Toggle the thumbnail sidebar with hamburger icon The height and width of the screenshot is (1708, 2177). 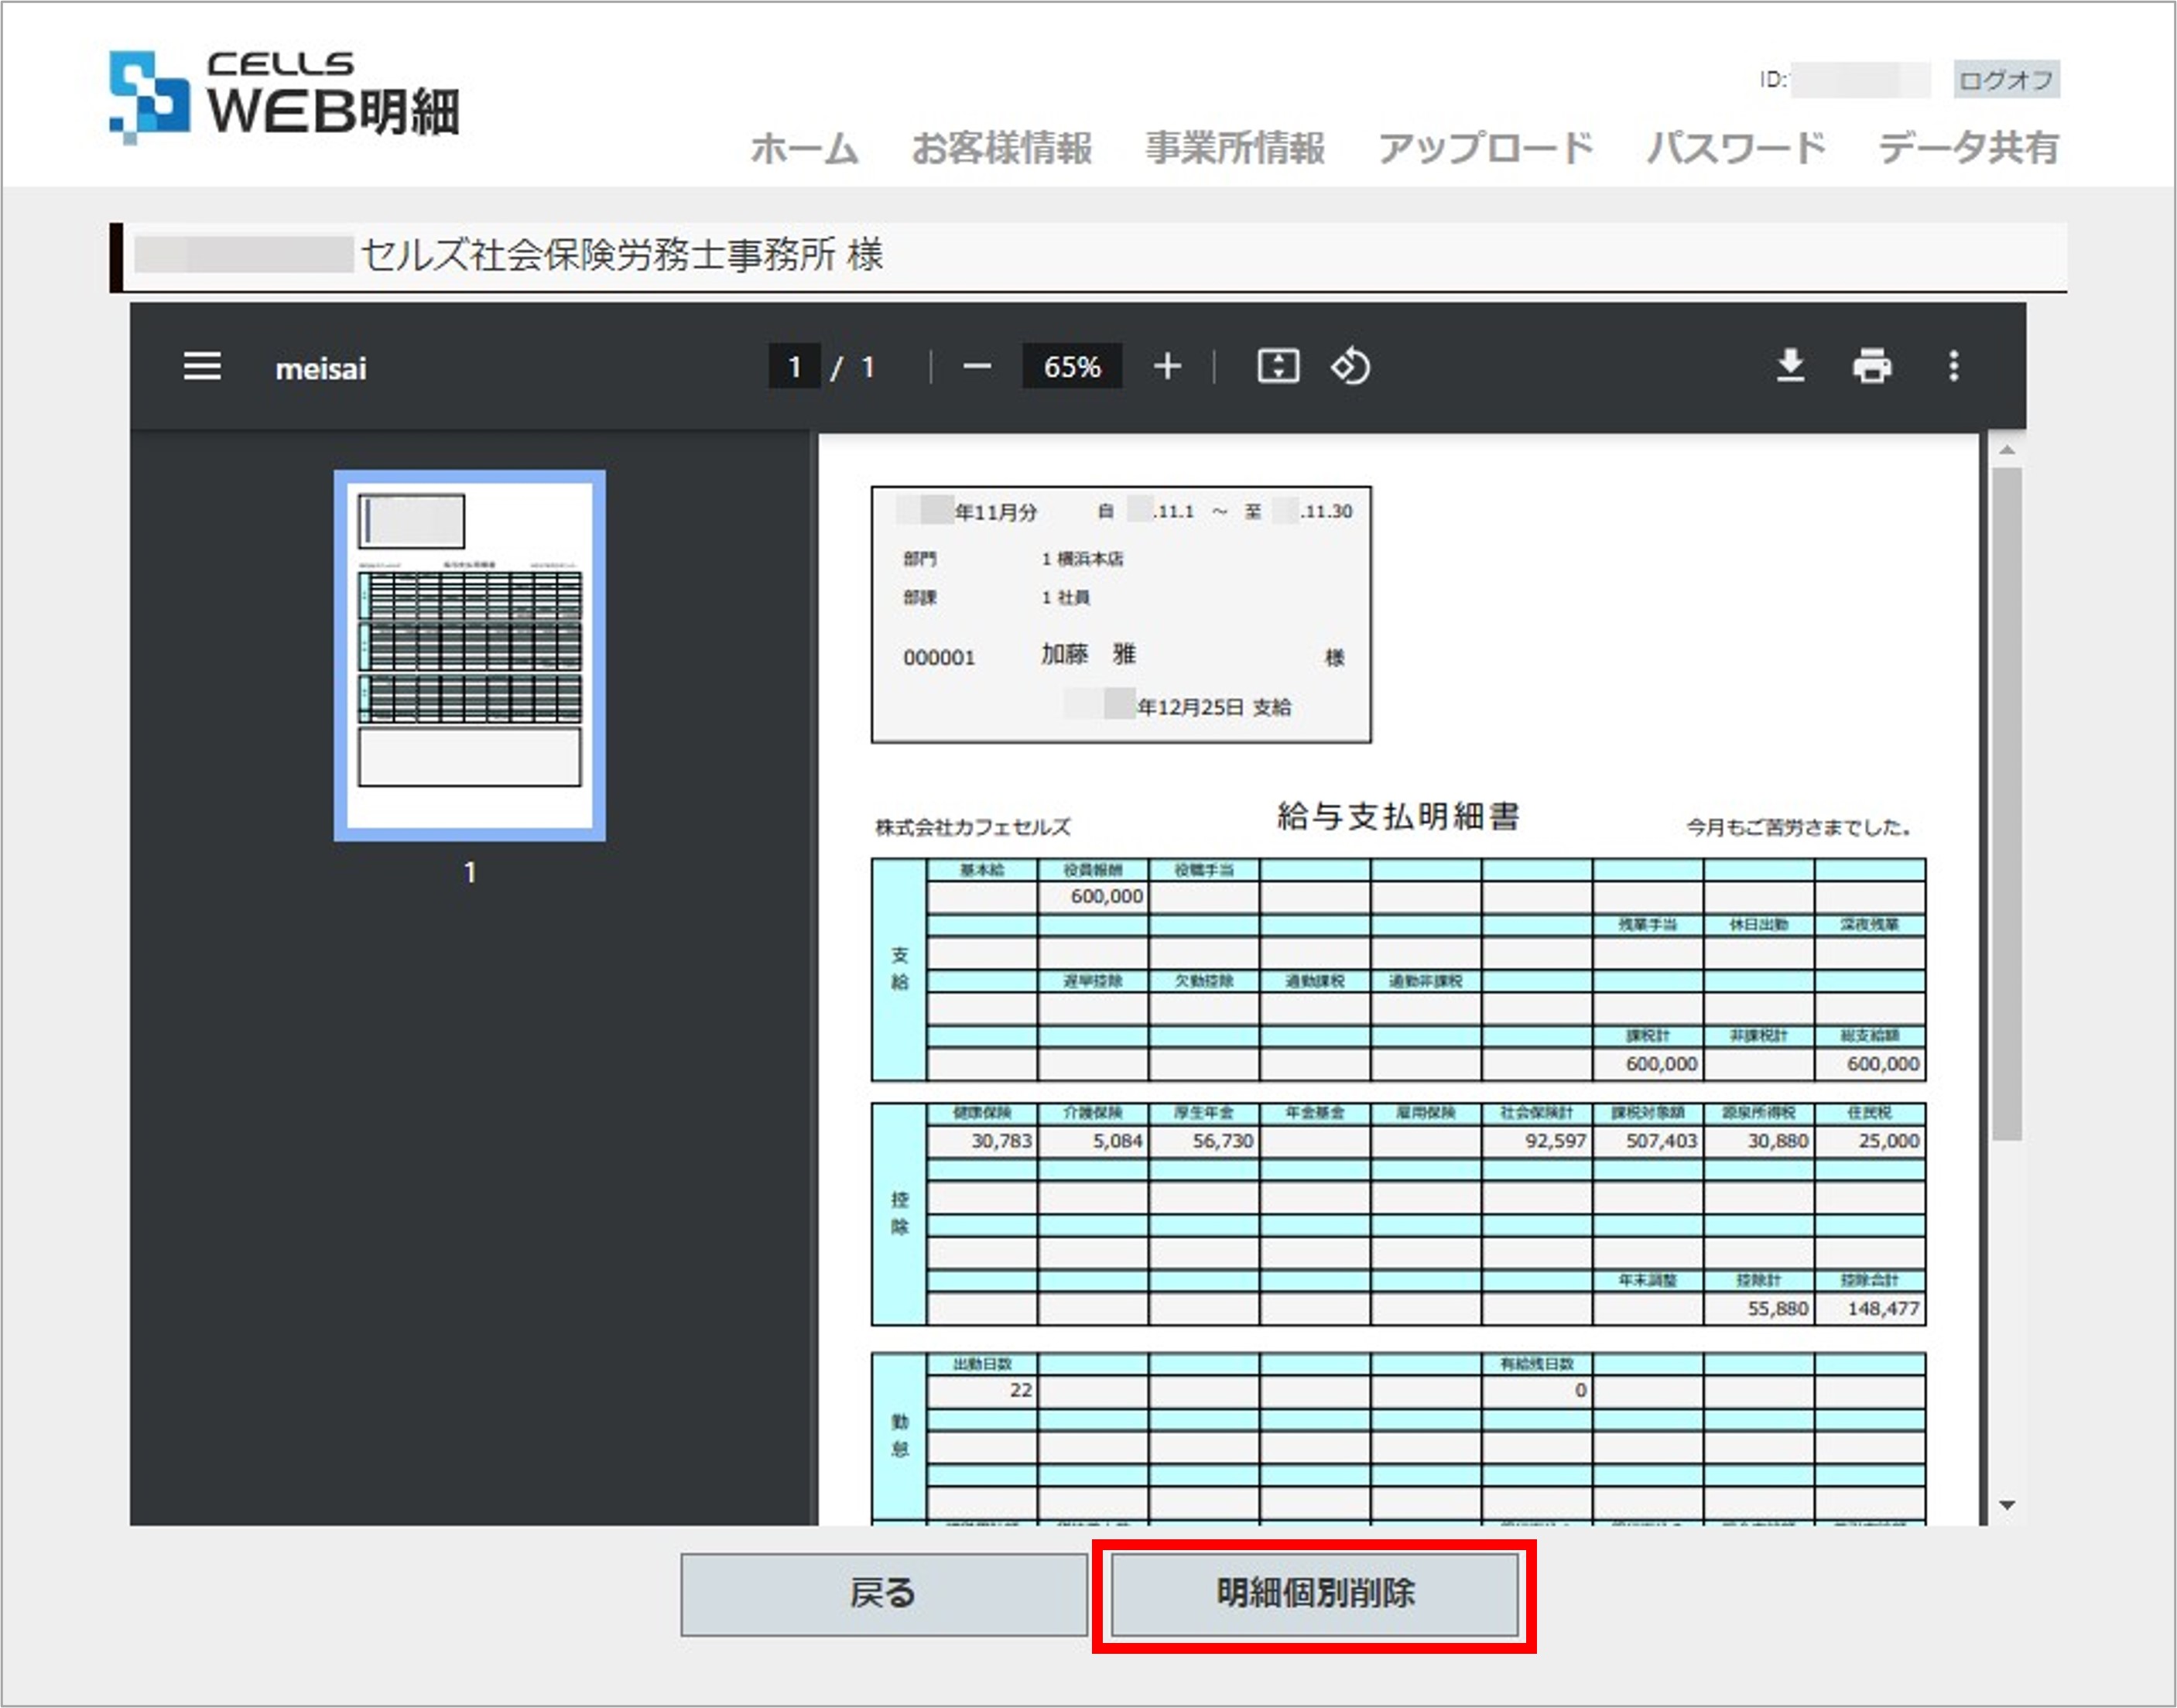click(x=201, y=367)
